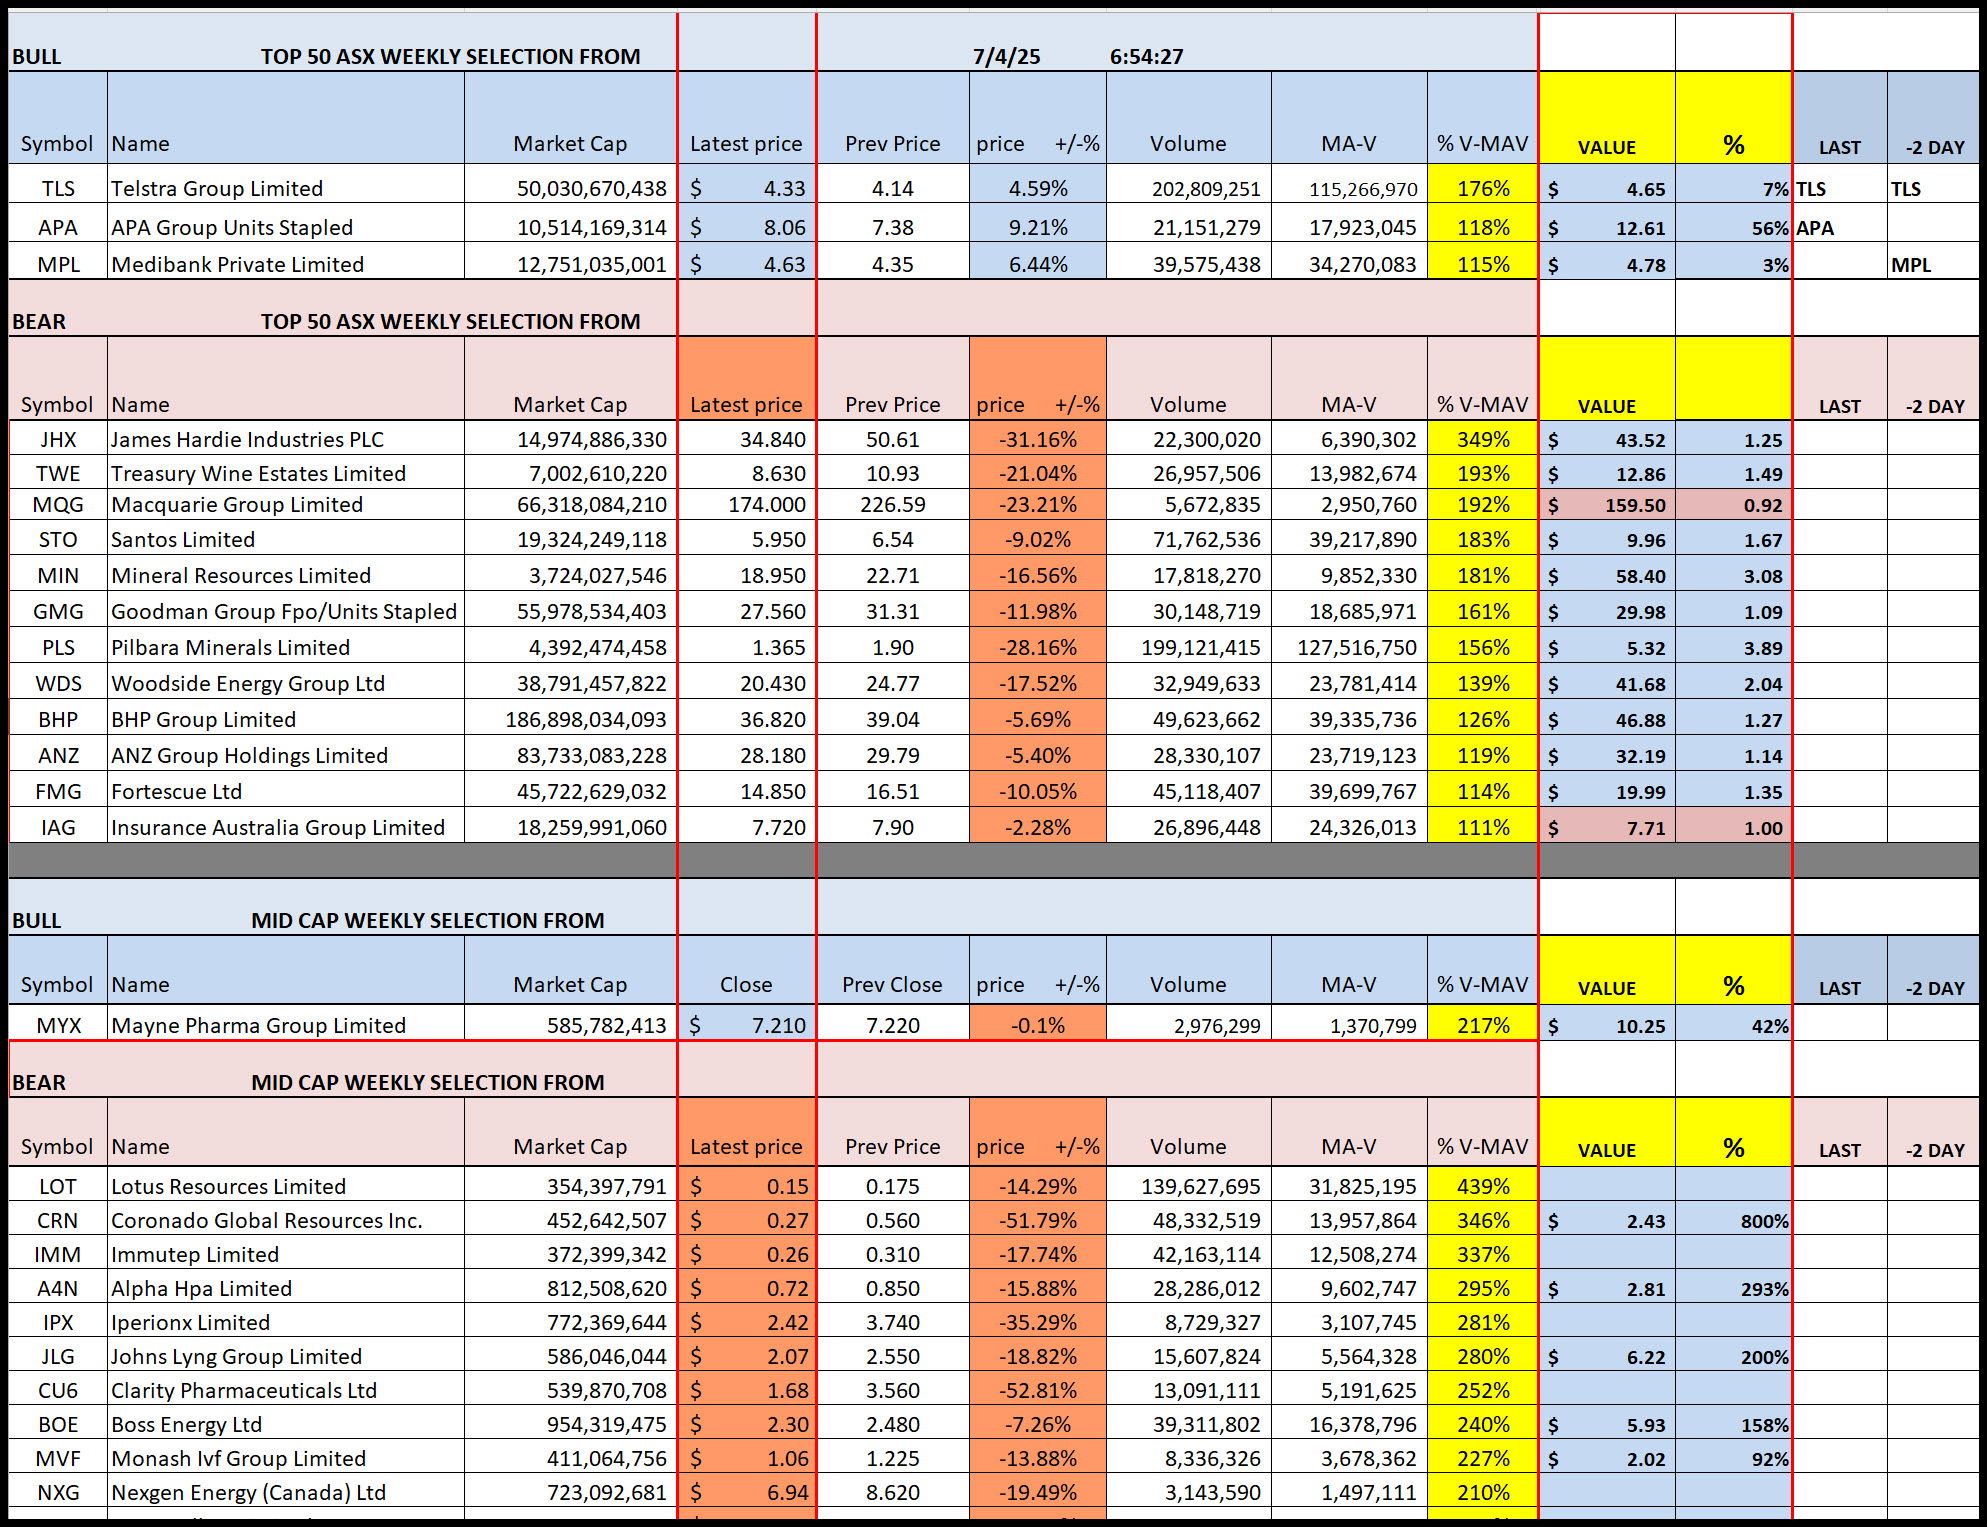Click Treasury Wine Estates Limited cell
Image resolution: width=1987 pixels, height=1527 pixels.
286,473
